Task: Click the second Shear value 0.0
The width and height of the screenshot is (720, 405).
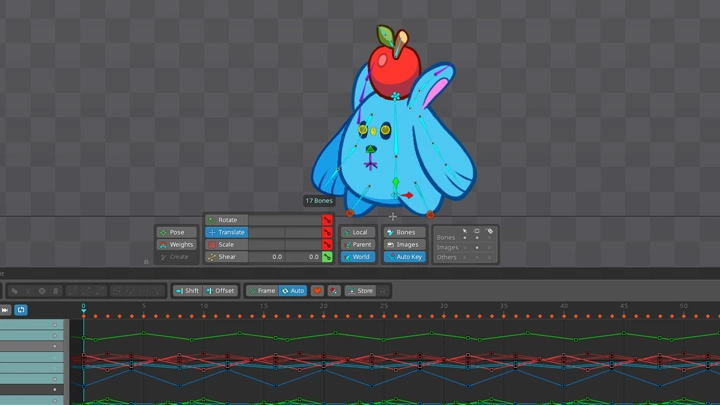Action: pyautogui.click(x=303, y=257)
